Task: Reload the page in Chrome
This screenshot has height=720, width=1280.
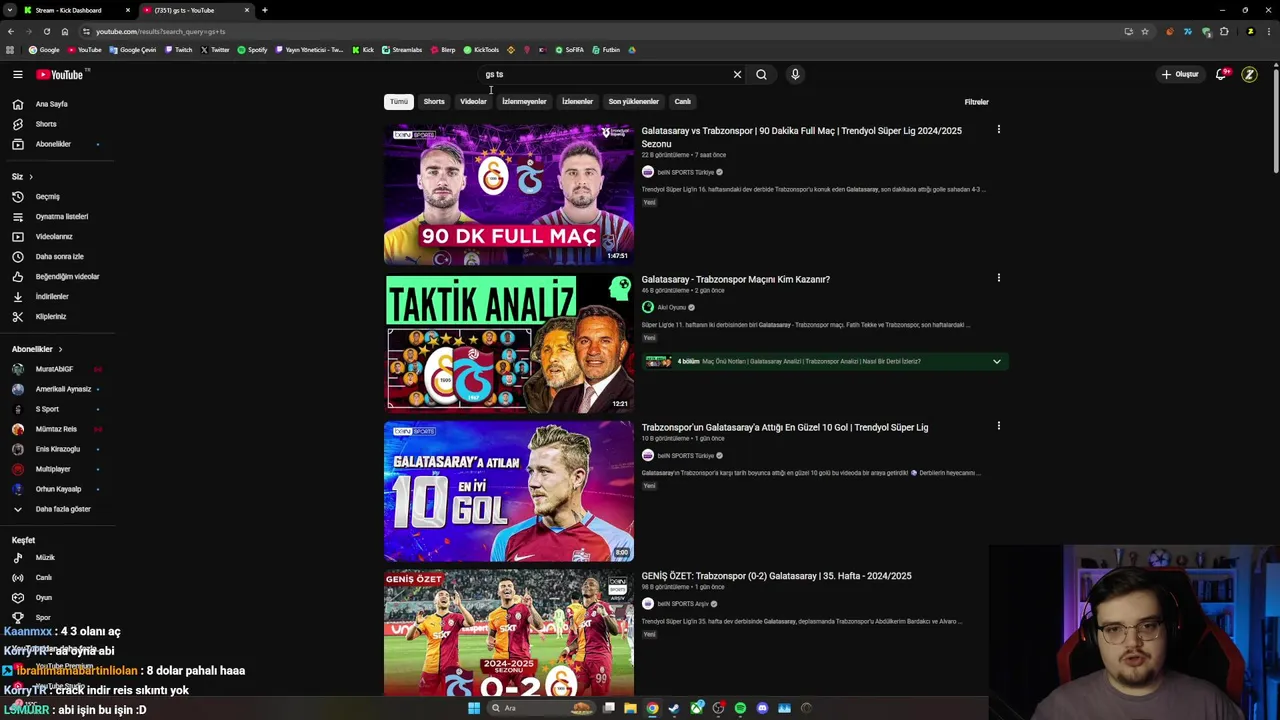Action: click(x=46, y=31)
